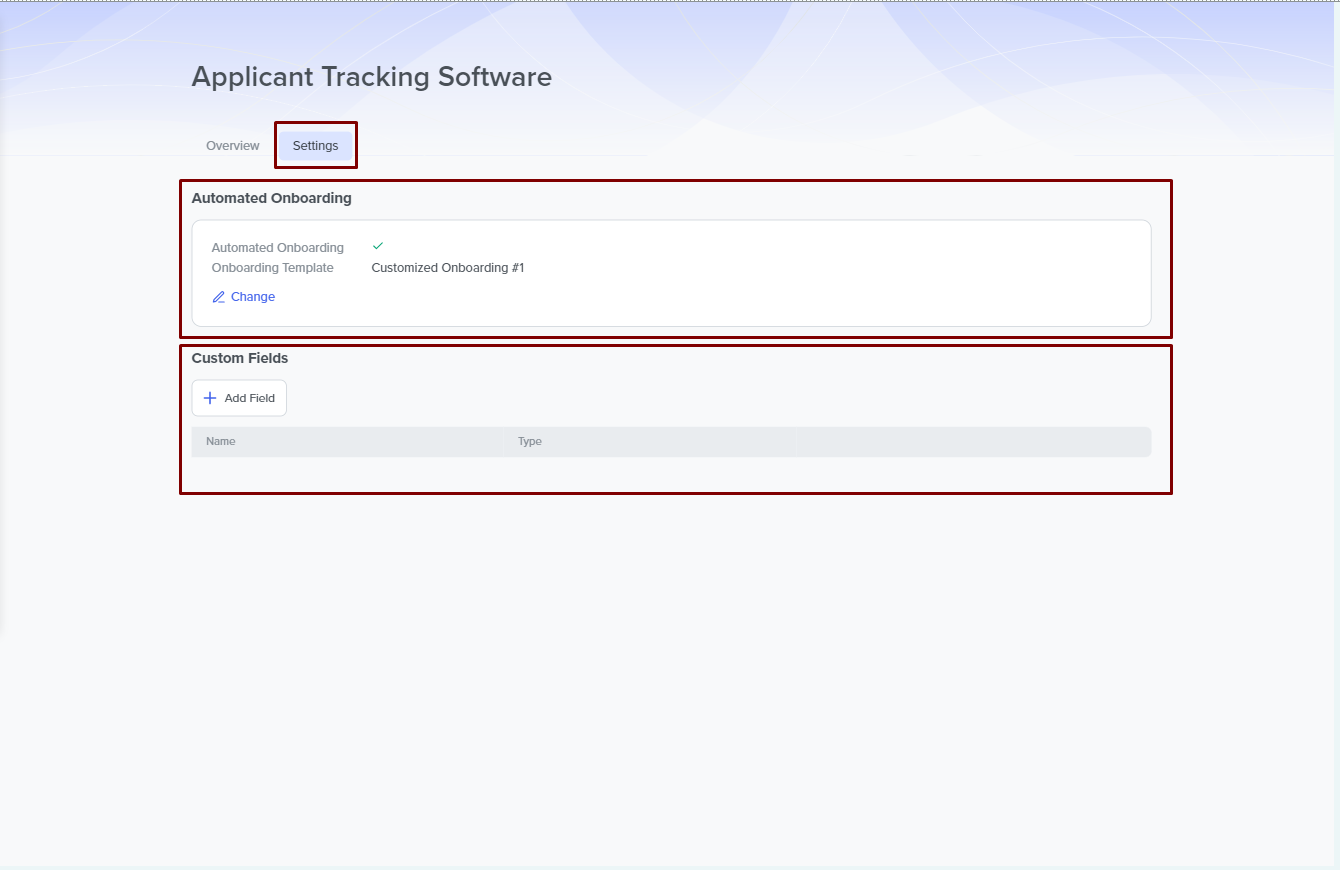
Task: Click the empty table area below Name
Action: [x=345, y=473]
